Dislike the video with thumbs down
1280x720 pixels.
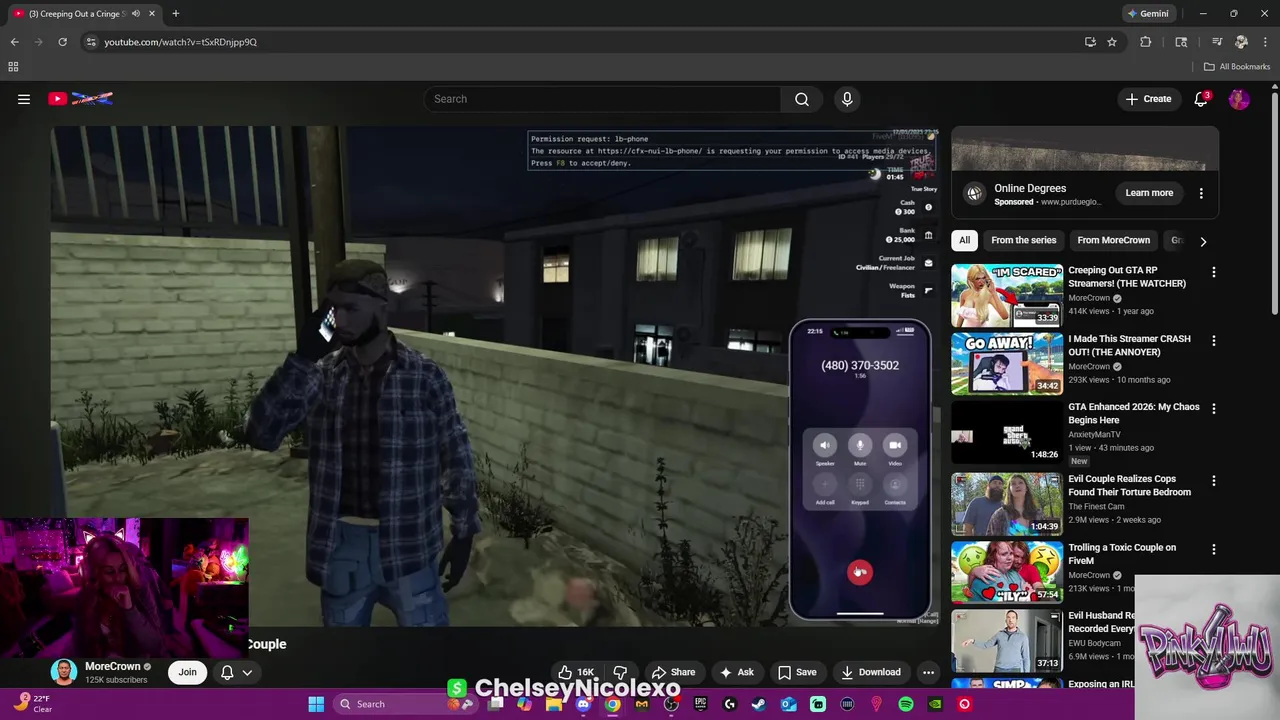pyautogui.click(x=620, y=672)
